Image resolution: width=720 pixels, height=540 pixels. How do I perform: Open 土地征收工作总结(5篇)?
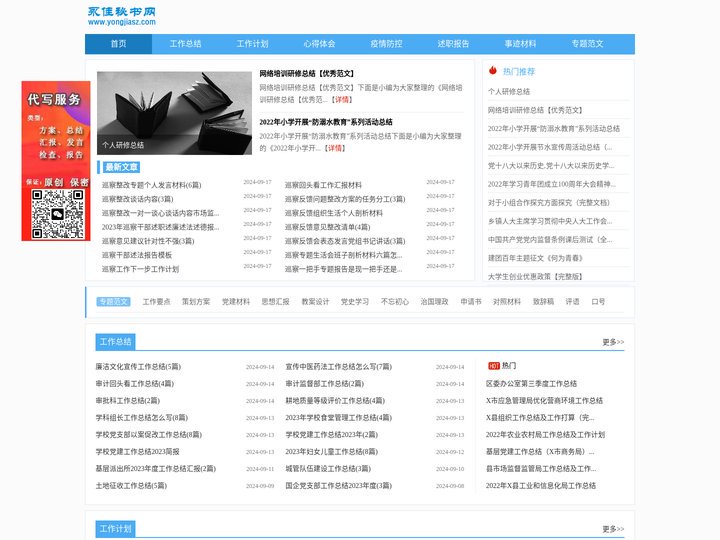tap(131, 485)
